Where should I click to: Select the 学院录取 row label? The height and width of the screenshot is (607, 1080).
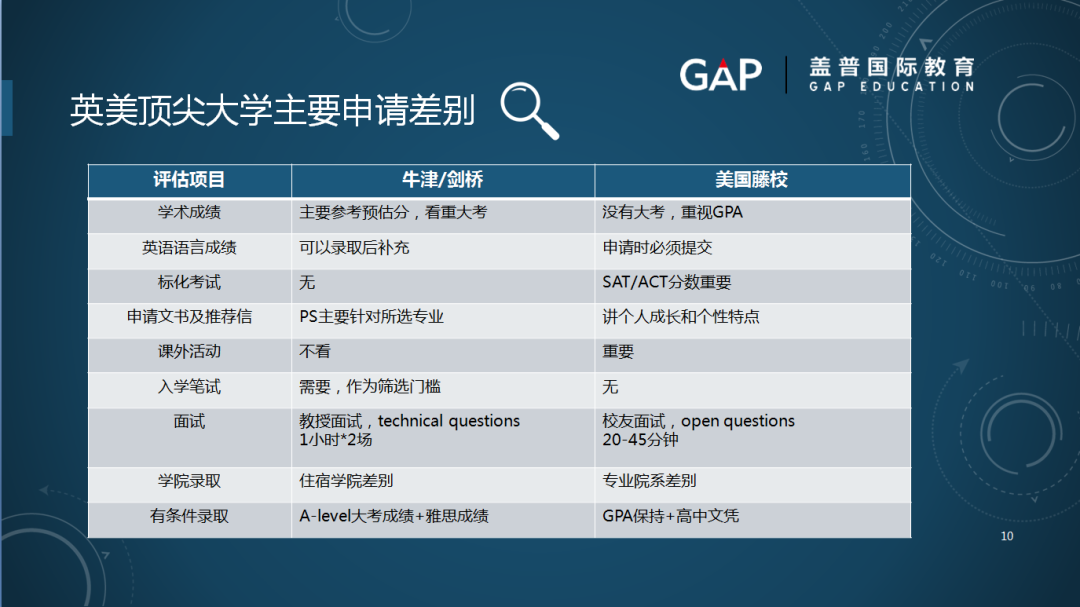click(x=189, y=482)
